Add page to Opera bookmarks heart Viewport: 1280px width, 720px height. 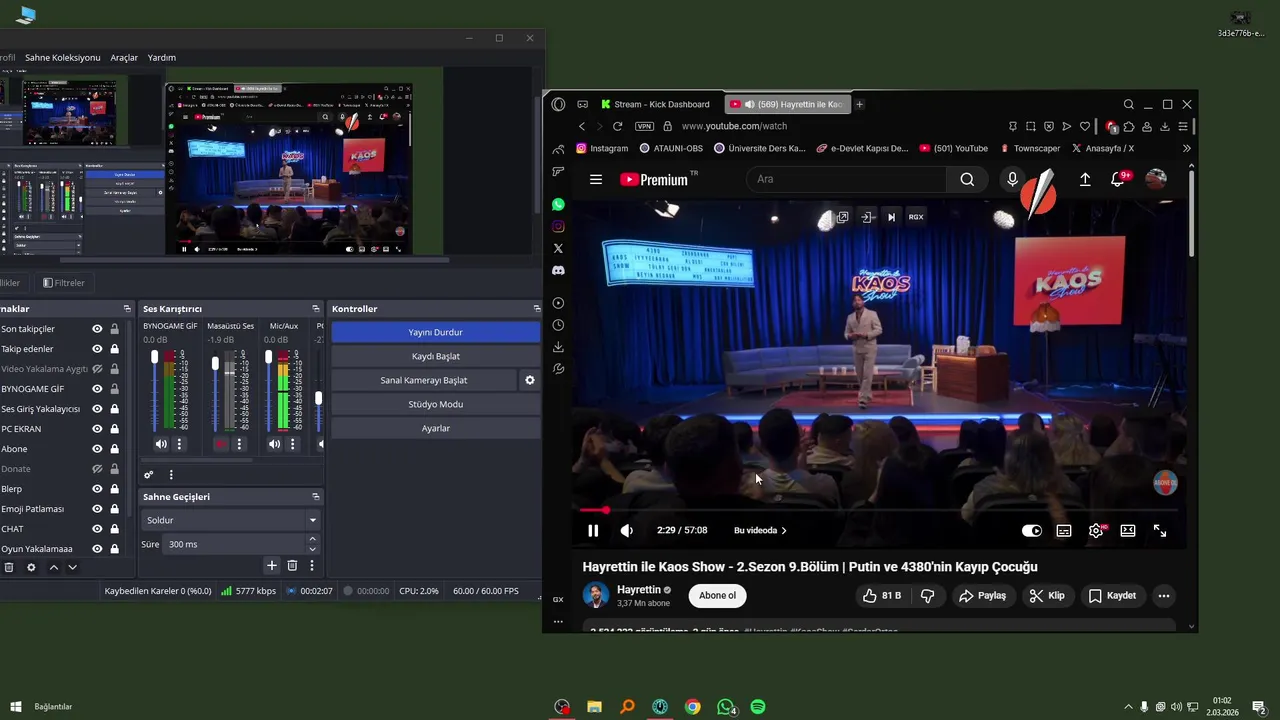1085,126
